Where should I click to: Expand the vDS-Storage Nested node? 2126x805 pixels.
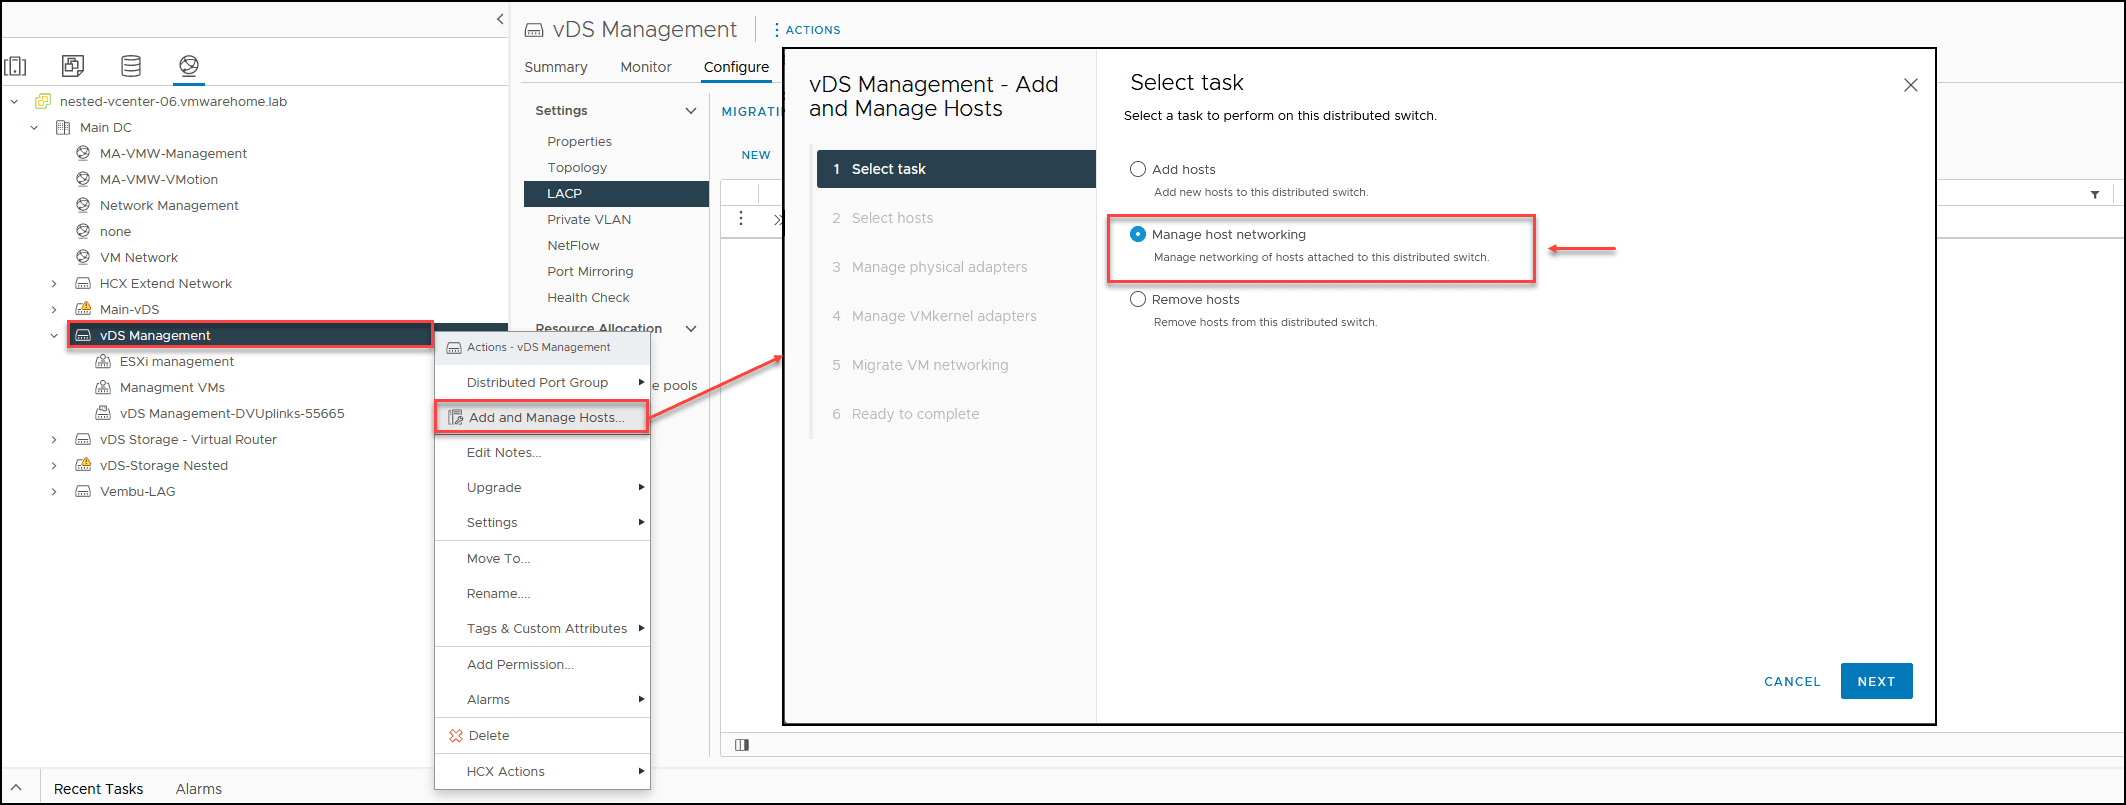54,465
